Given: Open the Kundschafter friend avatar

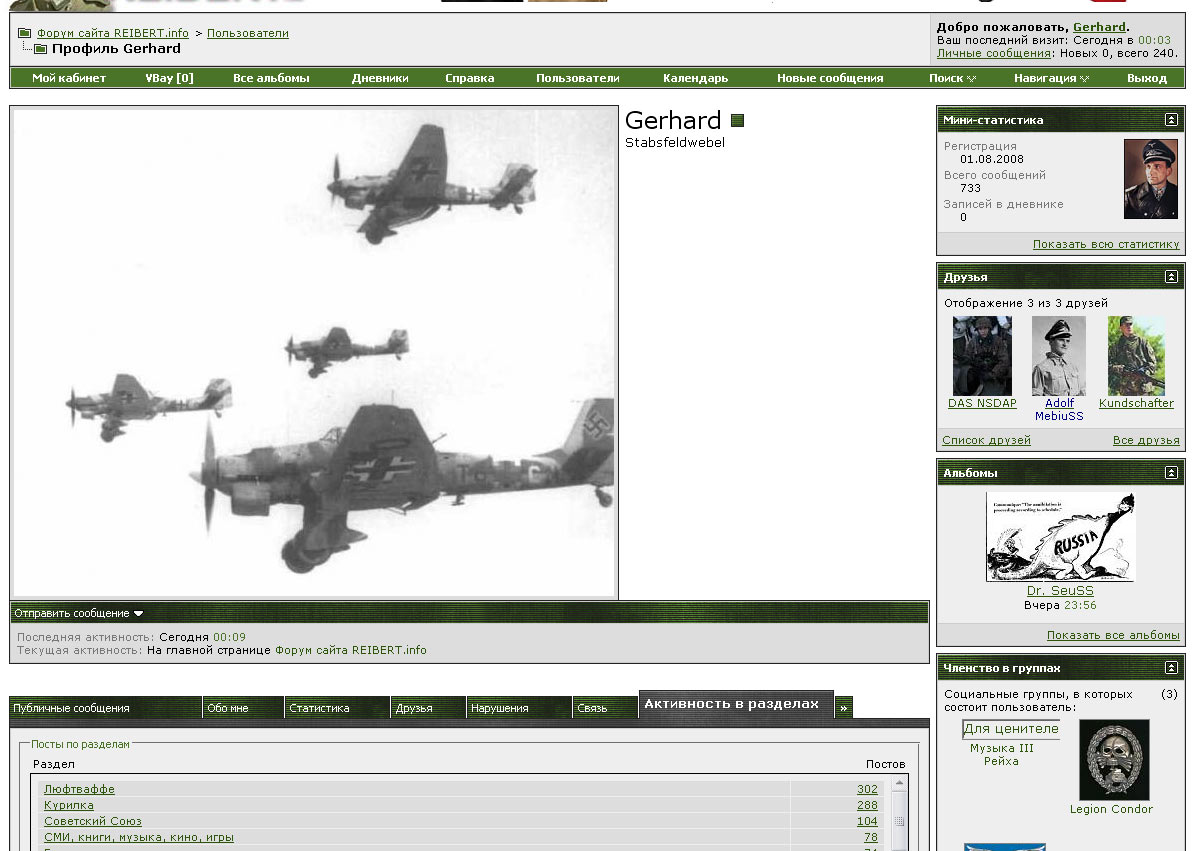Looking at the screenshot, I should 1136,356.
